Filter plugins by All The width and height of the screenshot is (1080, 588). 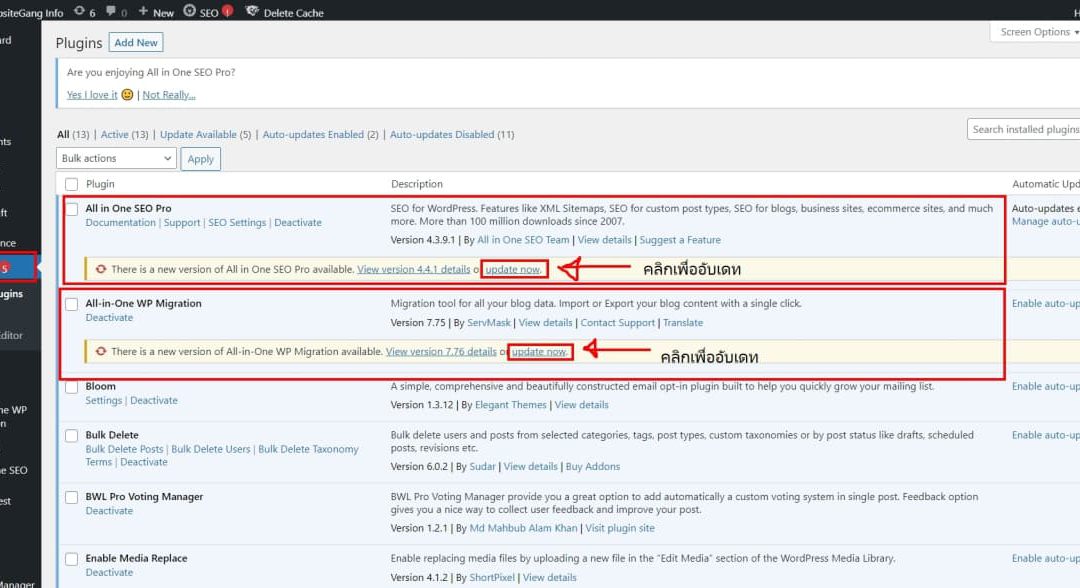click(63, 134)
